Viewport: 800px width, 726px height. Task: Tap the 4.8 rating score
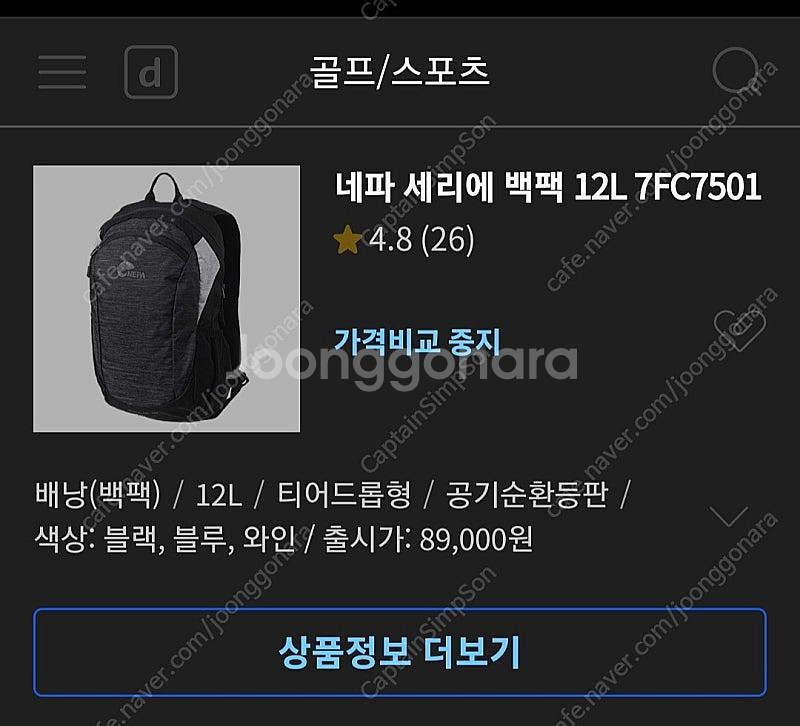(391, 239)
